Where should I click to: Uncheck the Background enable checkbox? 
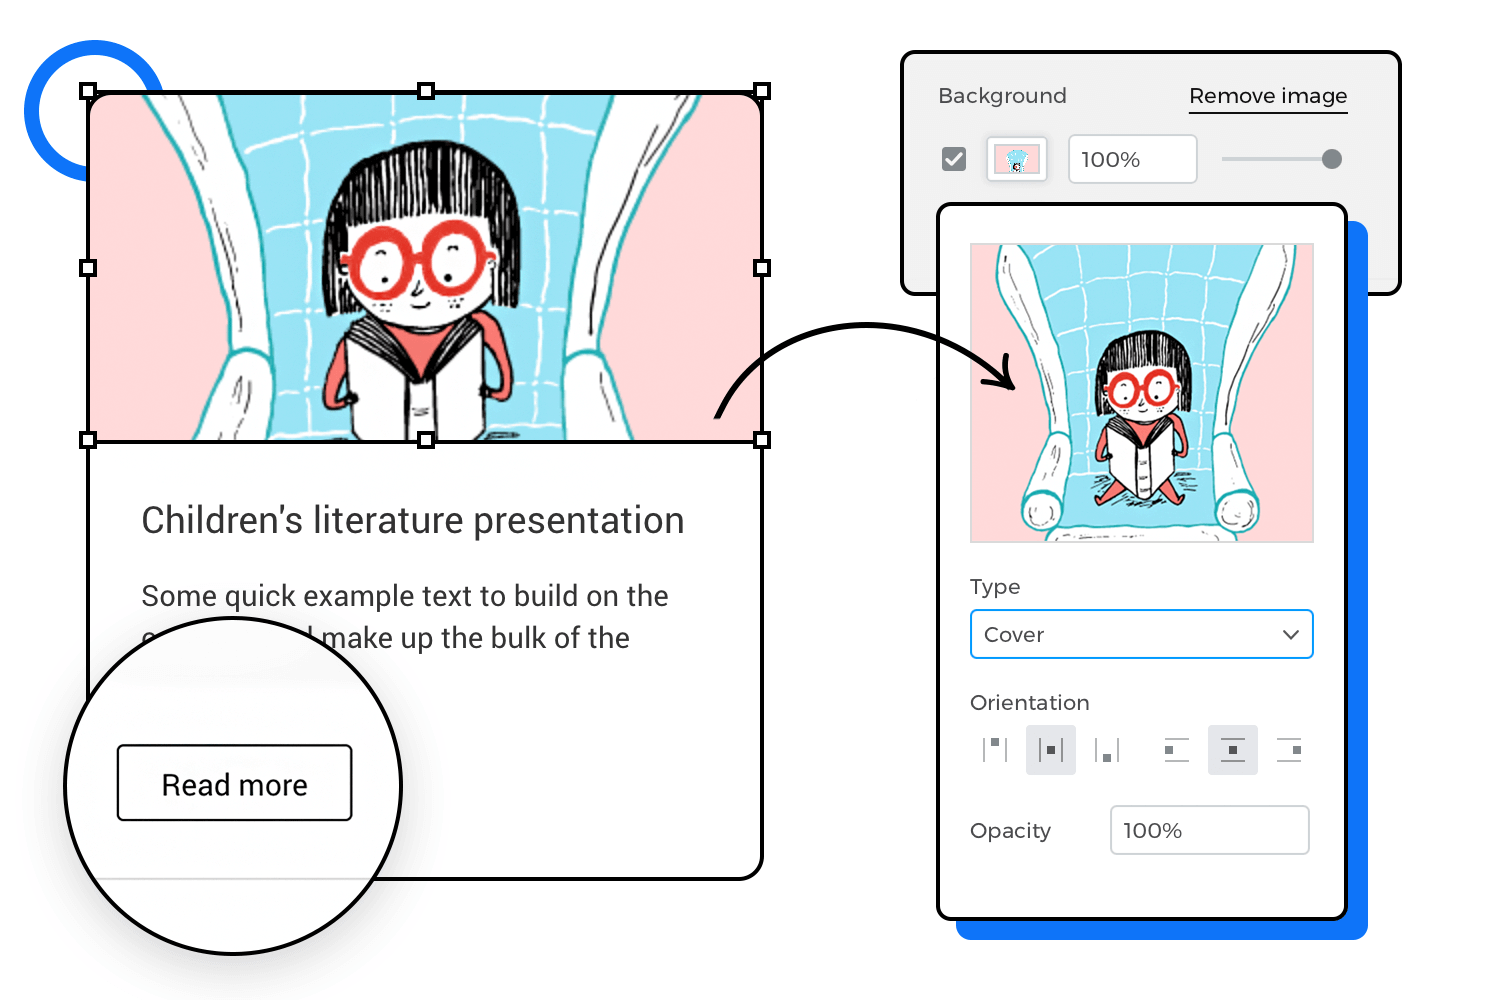pyautogui.click(x=954, y=159)
